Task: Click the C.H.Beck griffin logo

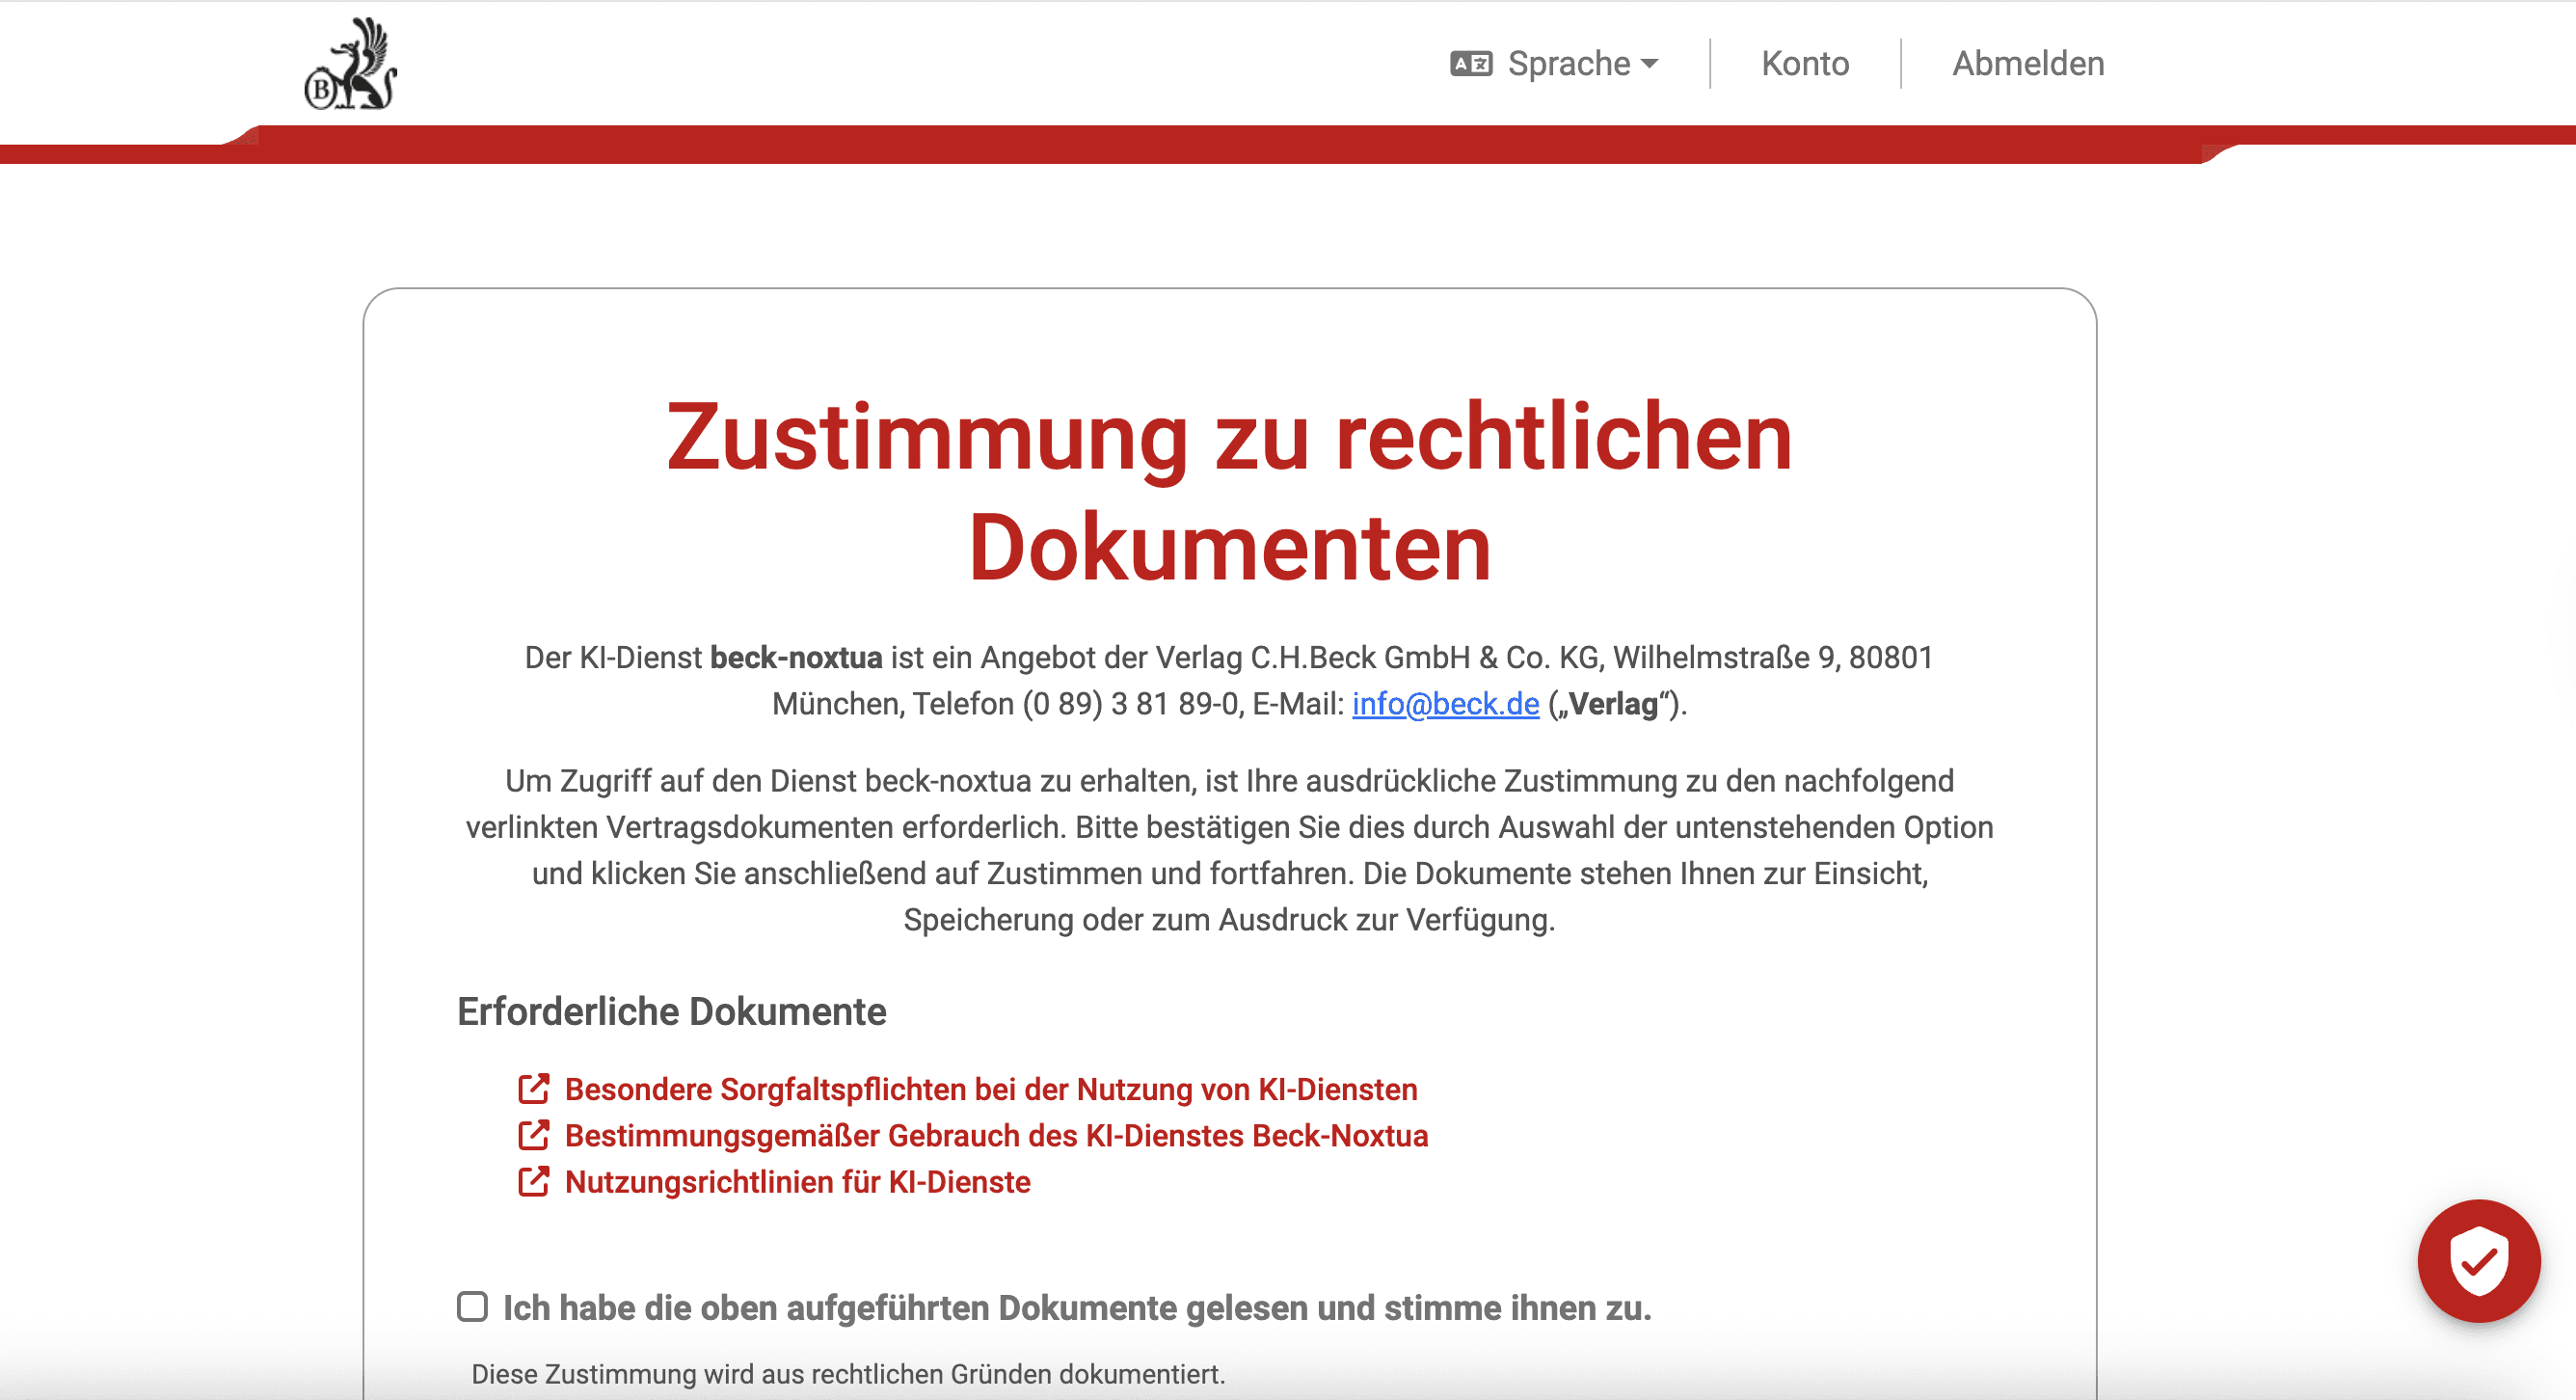Action: pos(351,63)
